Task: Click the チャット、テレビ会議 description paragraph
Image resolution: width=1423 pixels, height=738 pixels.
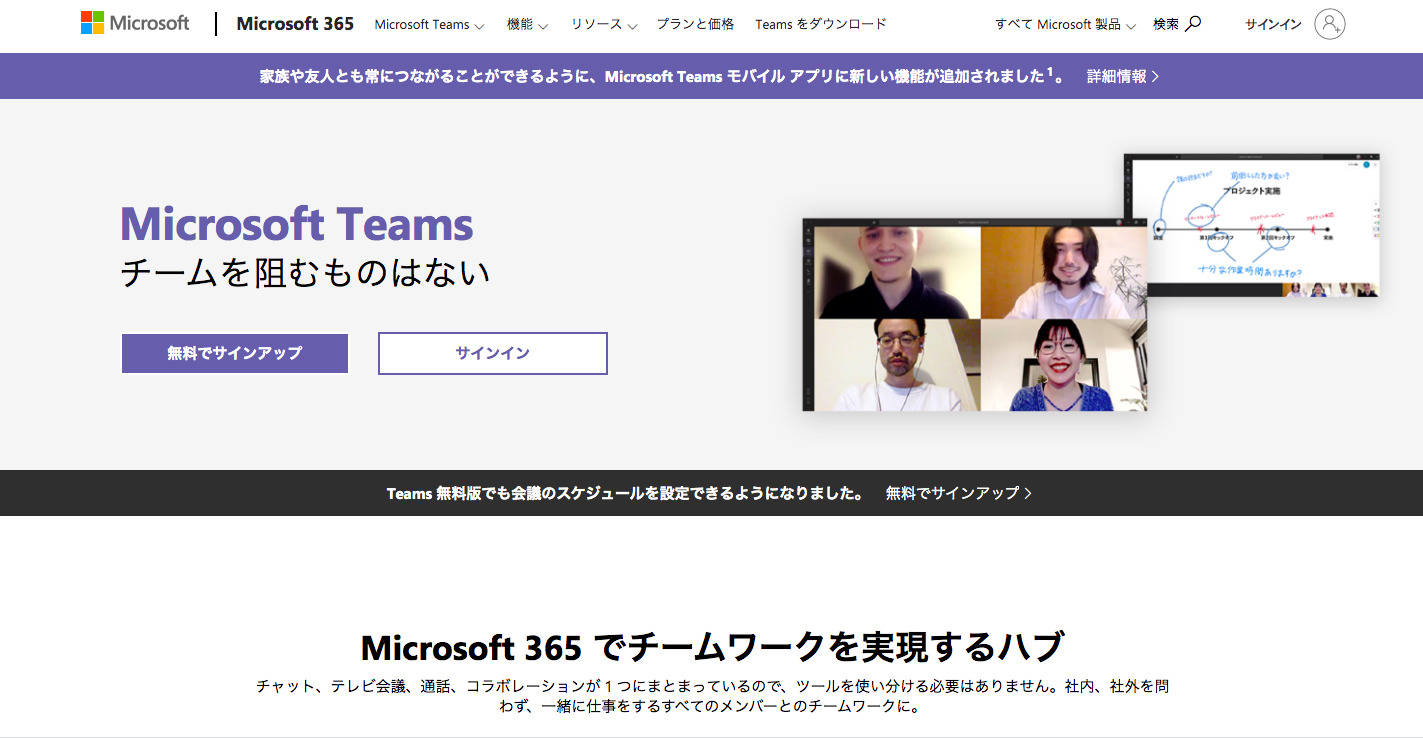Action: [x=712, y=696]
